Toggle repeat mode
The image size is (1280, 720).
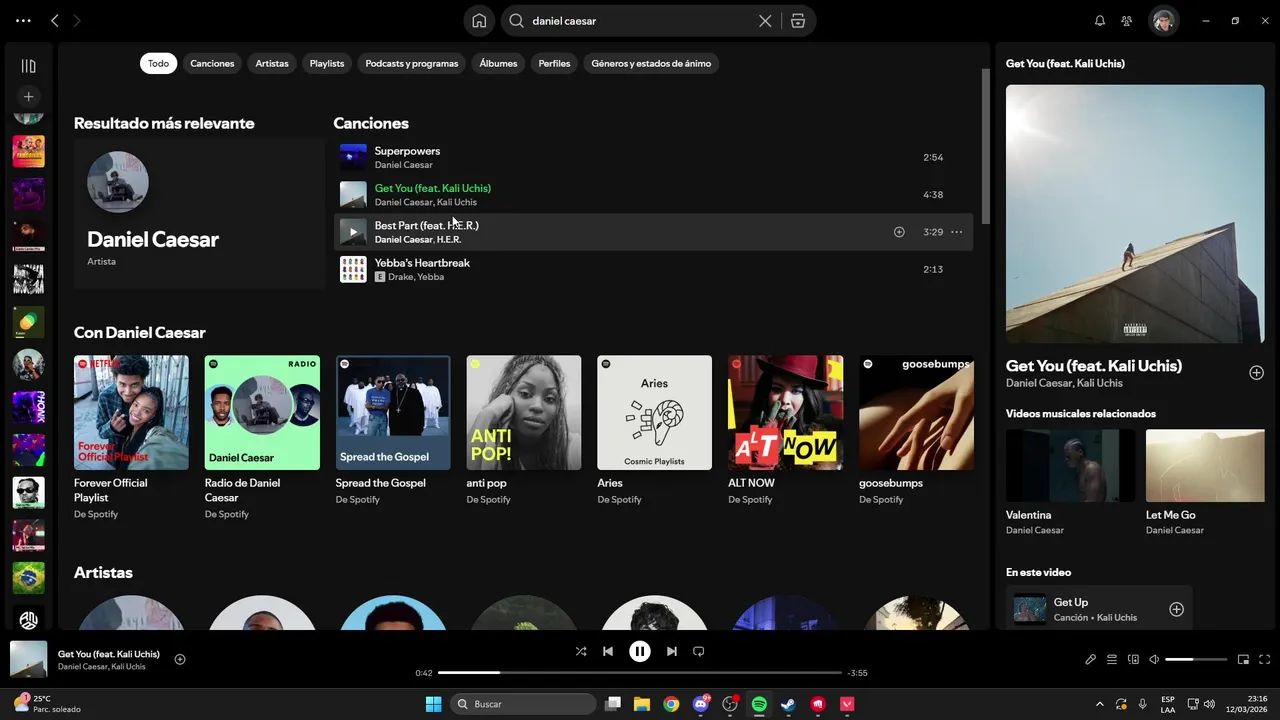click(699, 651)
